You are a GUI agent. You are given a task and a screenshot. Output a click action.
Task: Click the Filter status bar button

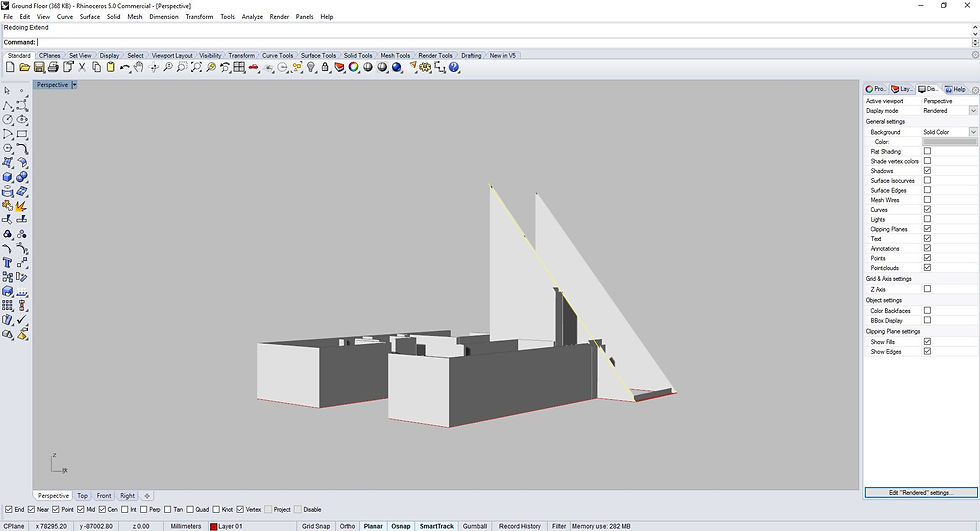(x=559, y=526)
